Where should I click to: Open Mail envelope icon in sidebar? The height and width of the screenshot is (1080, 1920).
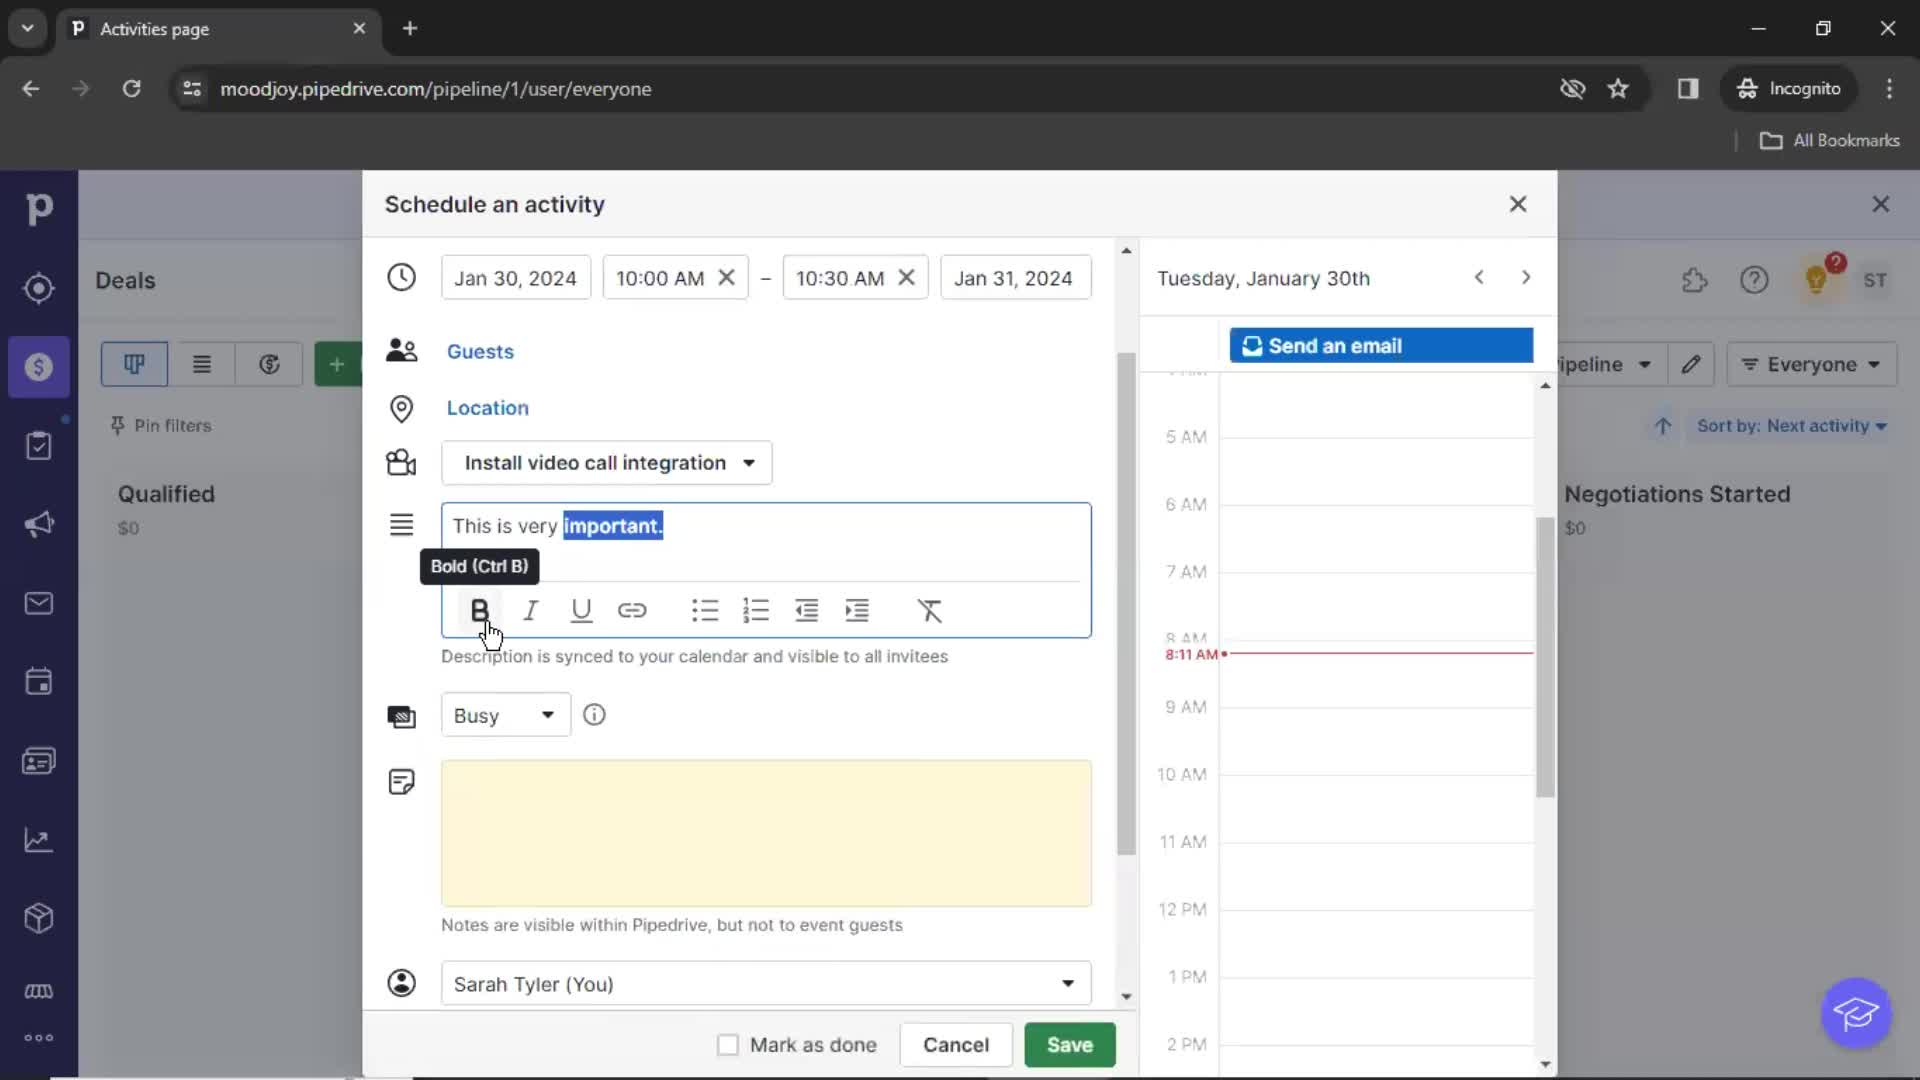click(39, 603)
